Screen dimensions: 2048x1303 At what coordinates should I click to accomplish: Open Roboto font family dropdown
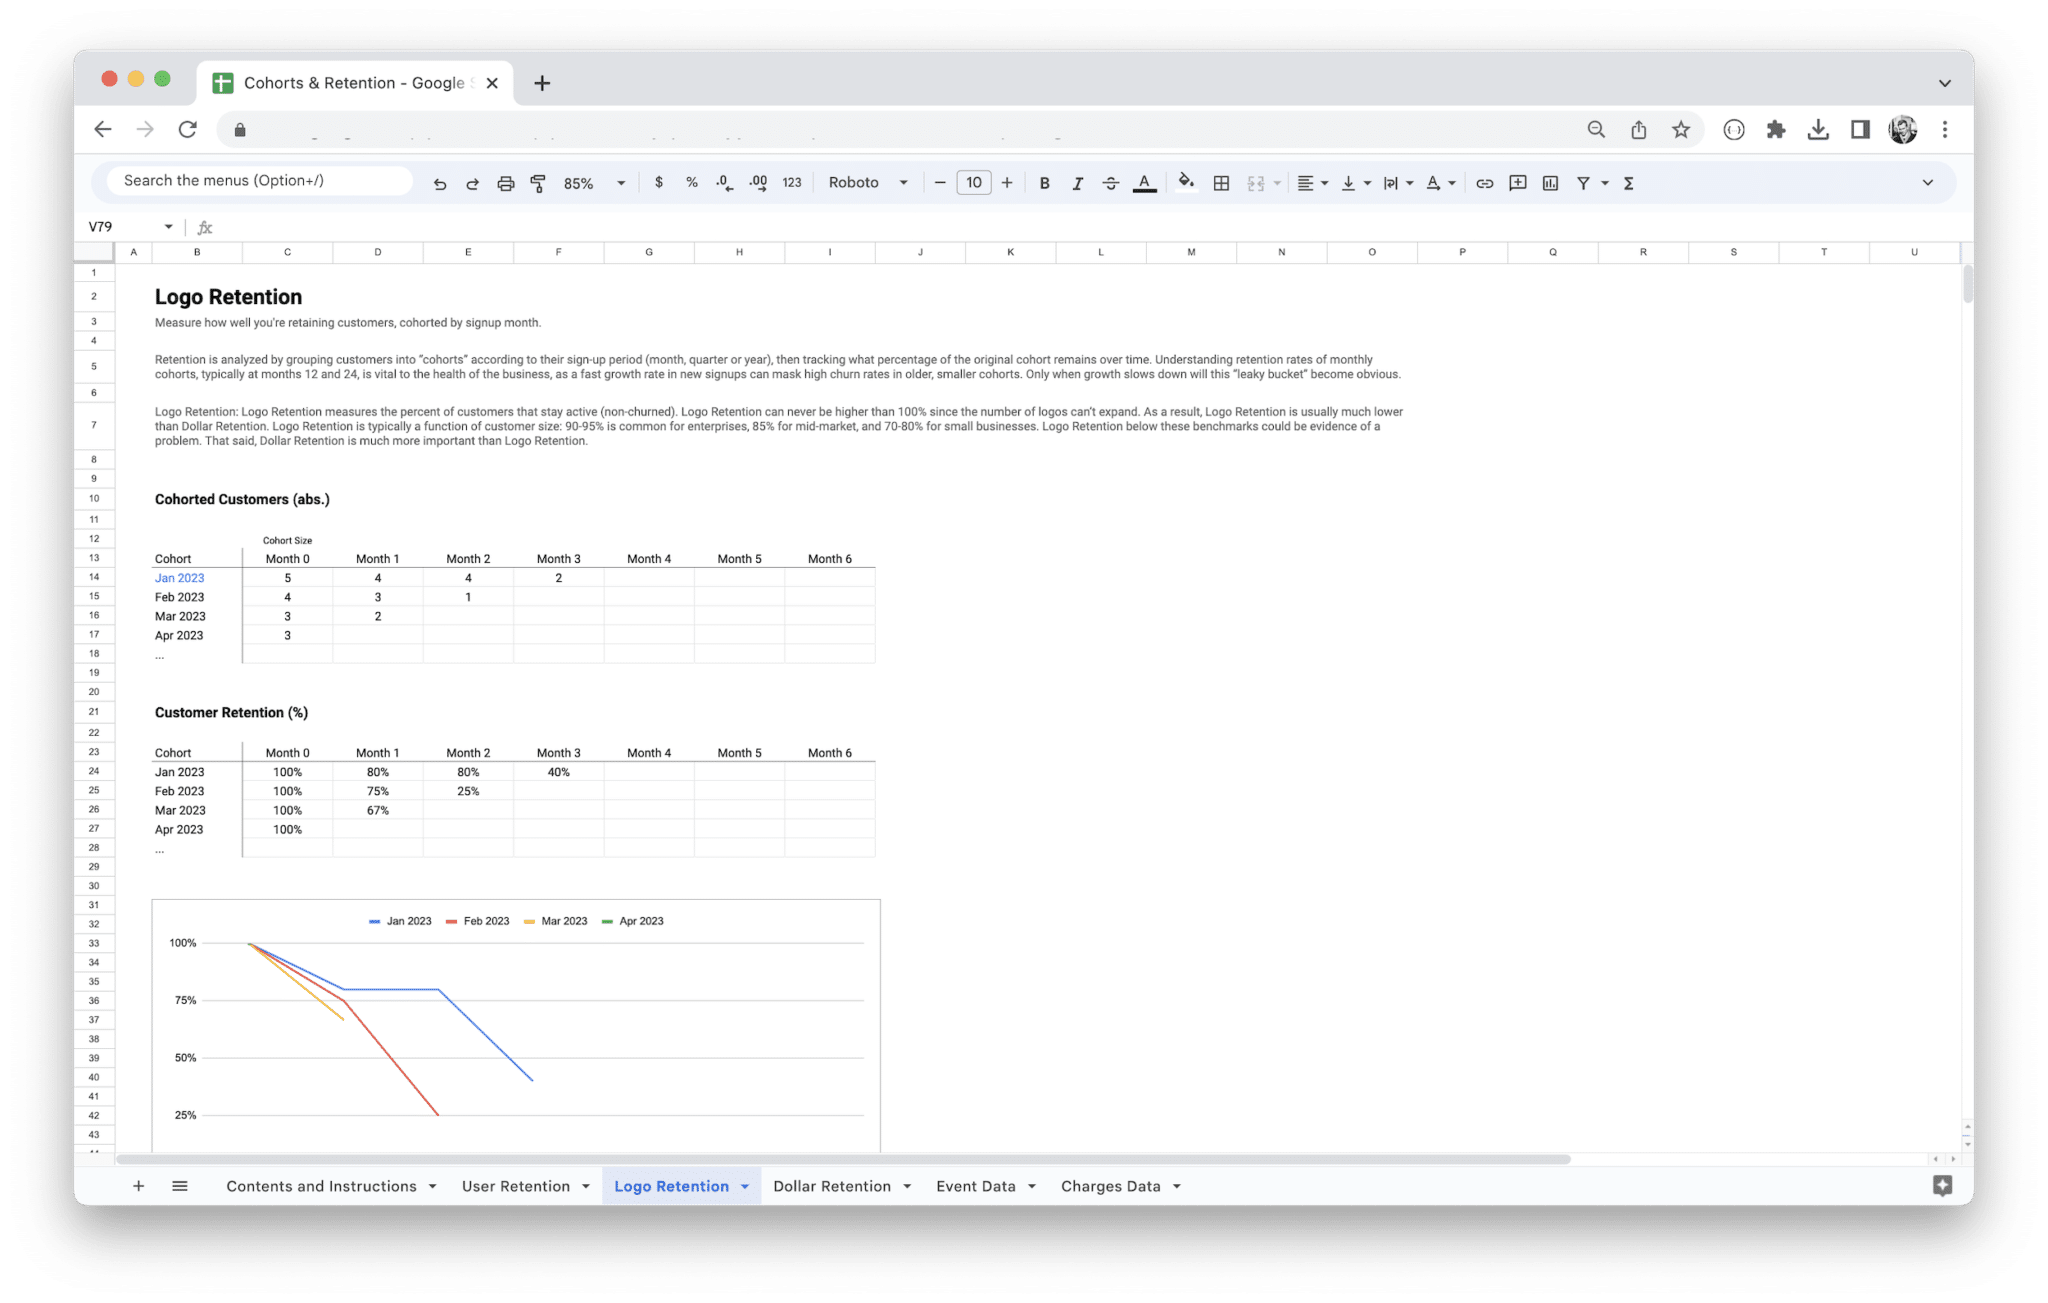coord(868,183)
